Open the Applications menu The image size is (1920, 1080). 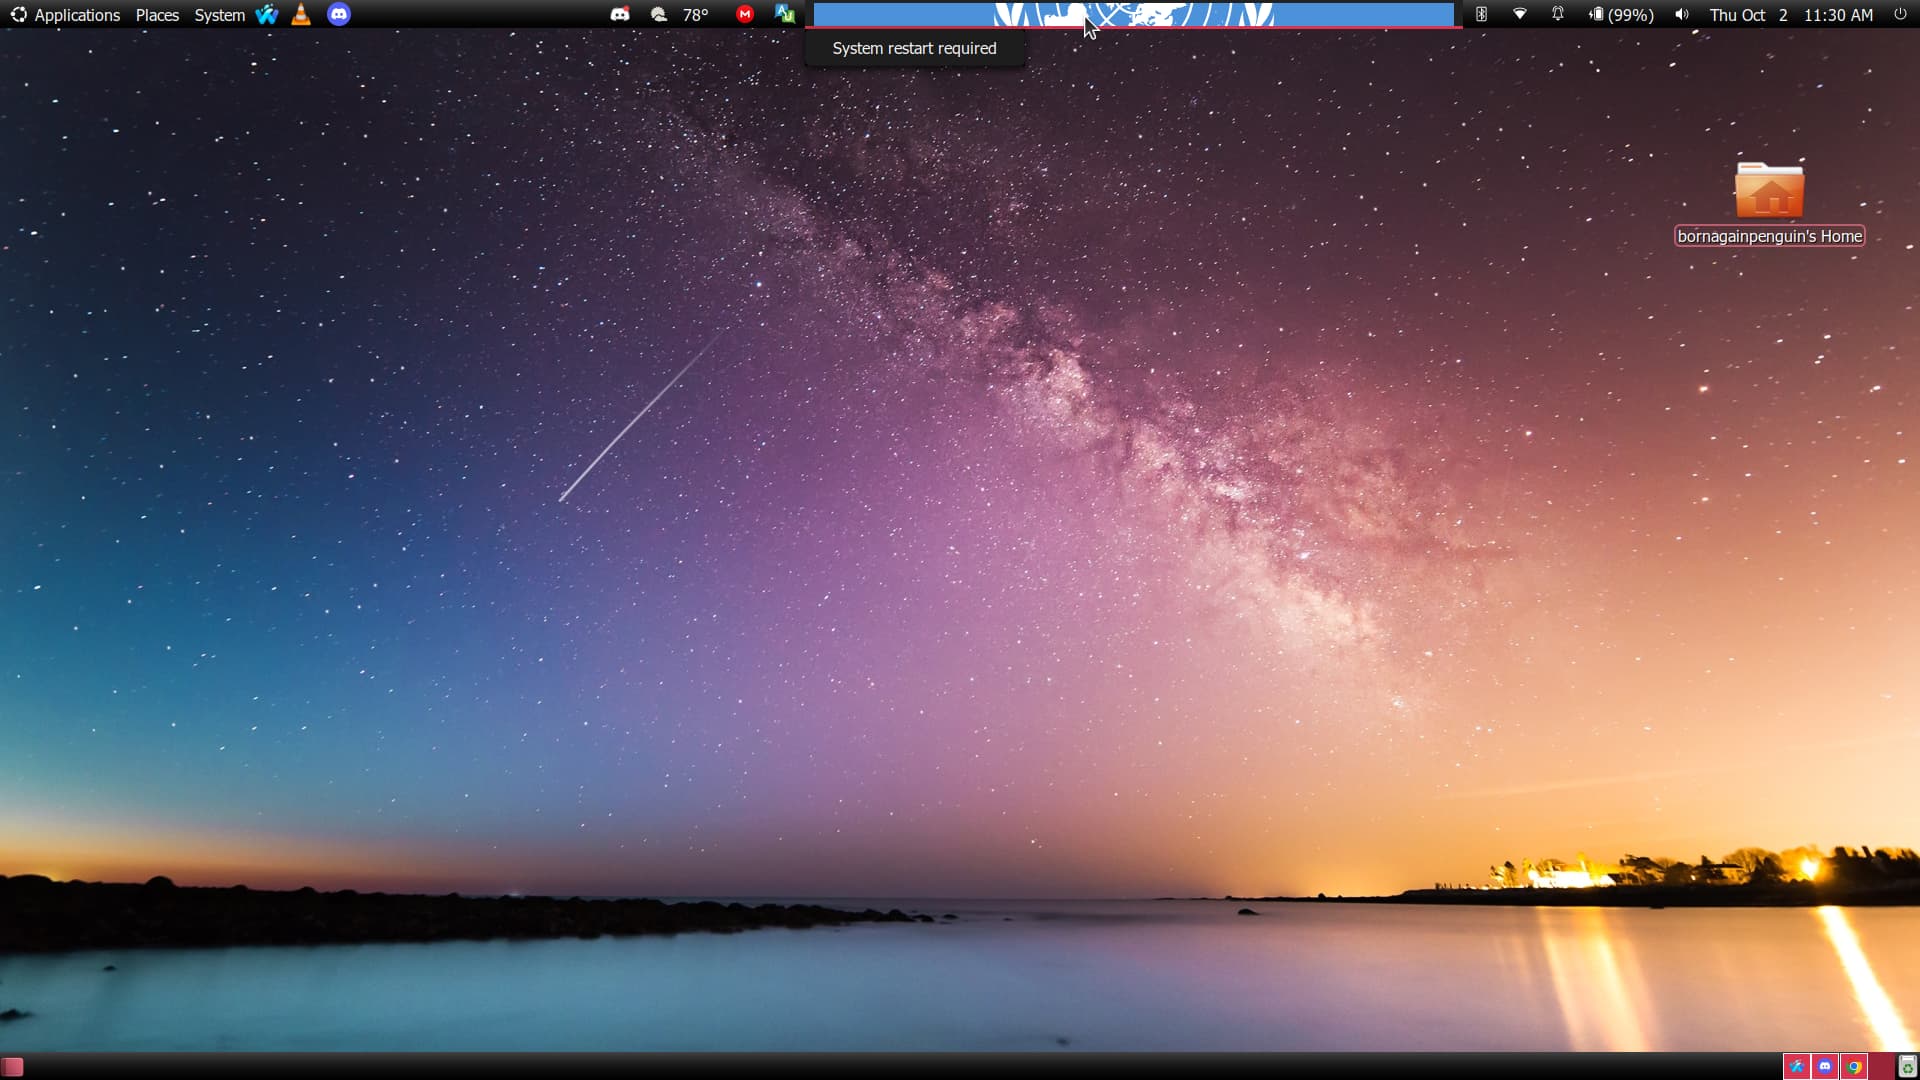(66, 15)
